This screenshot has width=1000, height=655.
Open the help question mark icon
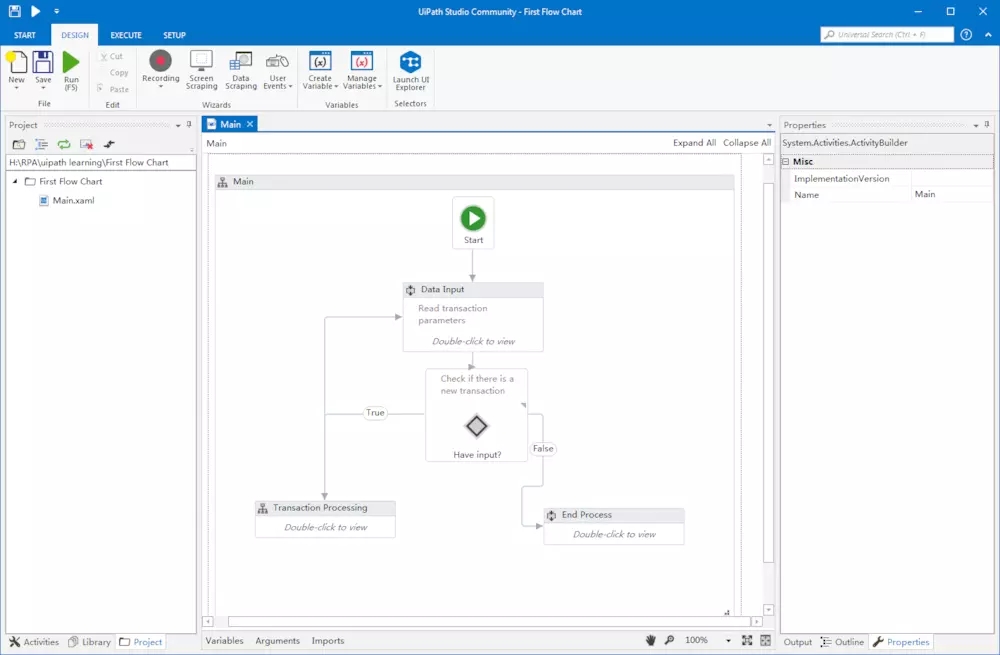[x=966, y=34]
